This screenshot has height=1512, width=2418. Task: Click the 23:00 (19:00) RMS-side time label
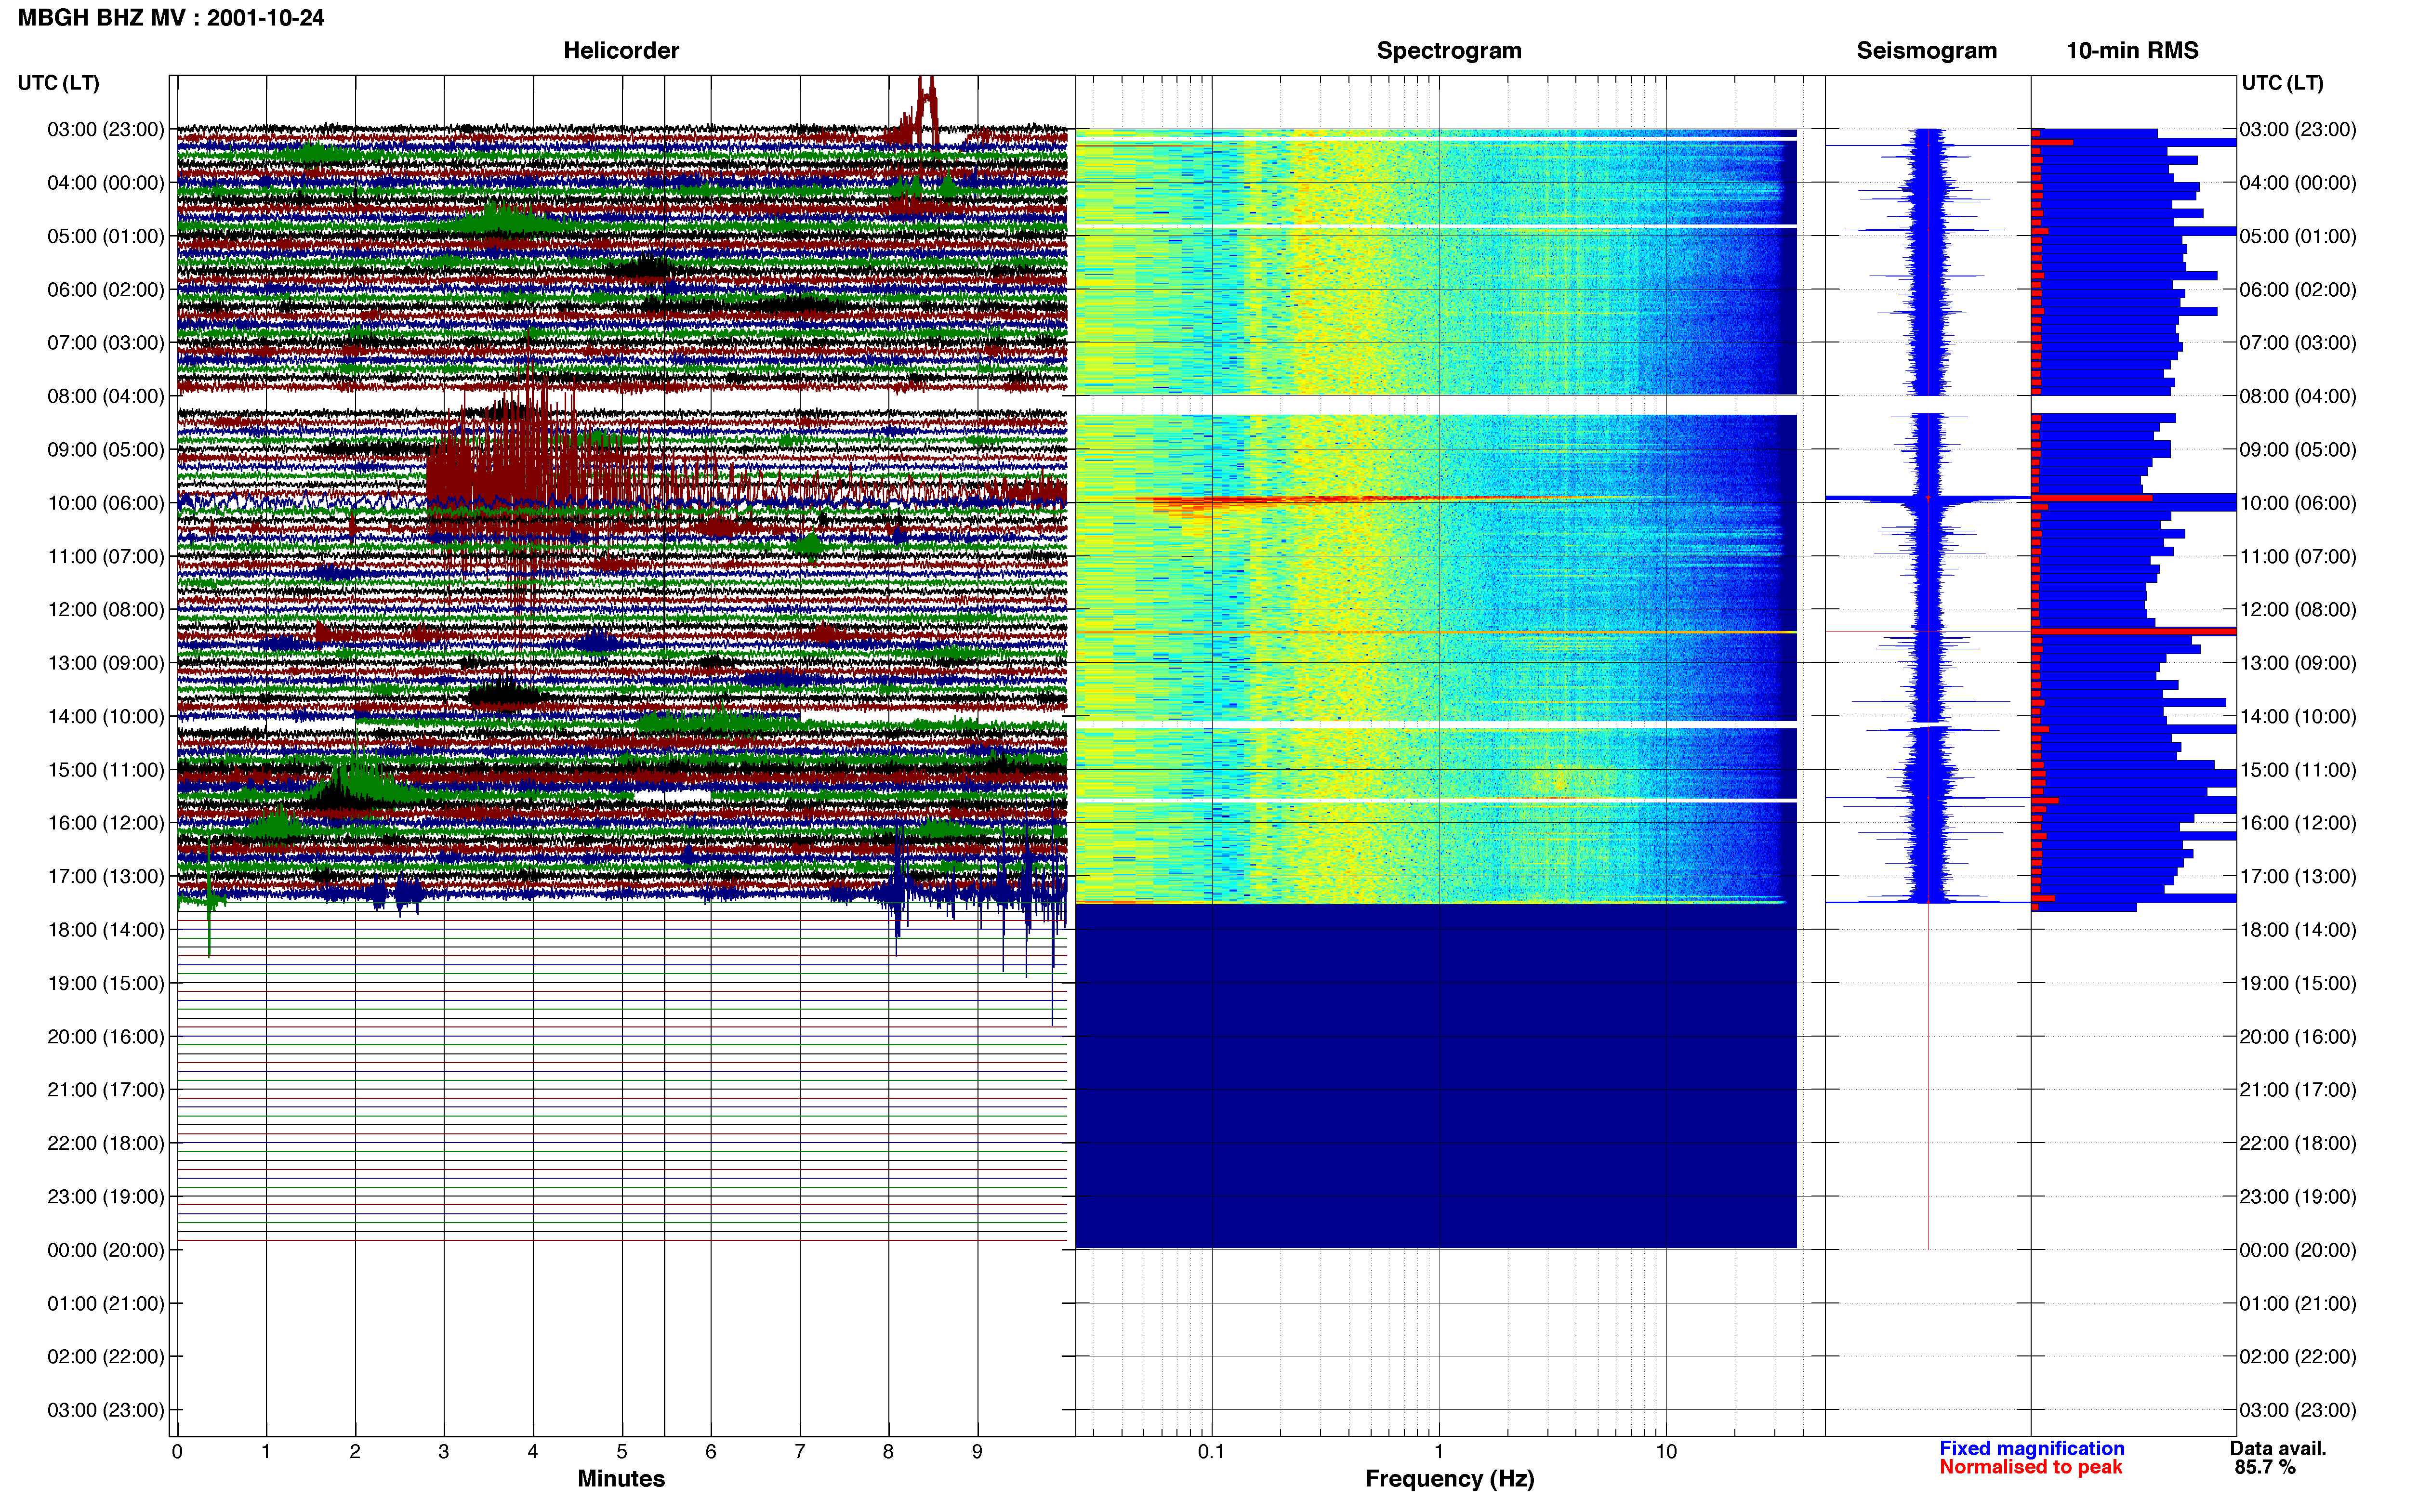(x=2298, y=1197)
